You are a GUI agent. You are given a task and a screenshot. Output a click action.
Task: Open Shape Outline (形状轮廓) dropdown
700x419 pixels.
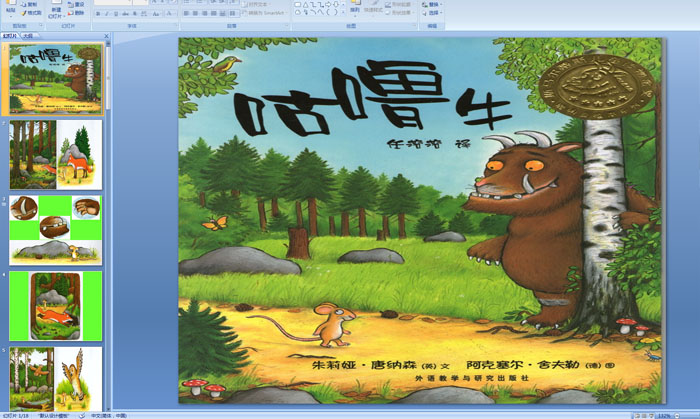click(398, 4)
